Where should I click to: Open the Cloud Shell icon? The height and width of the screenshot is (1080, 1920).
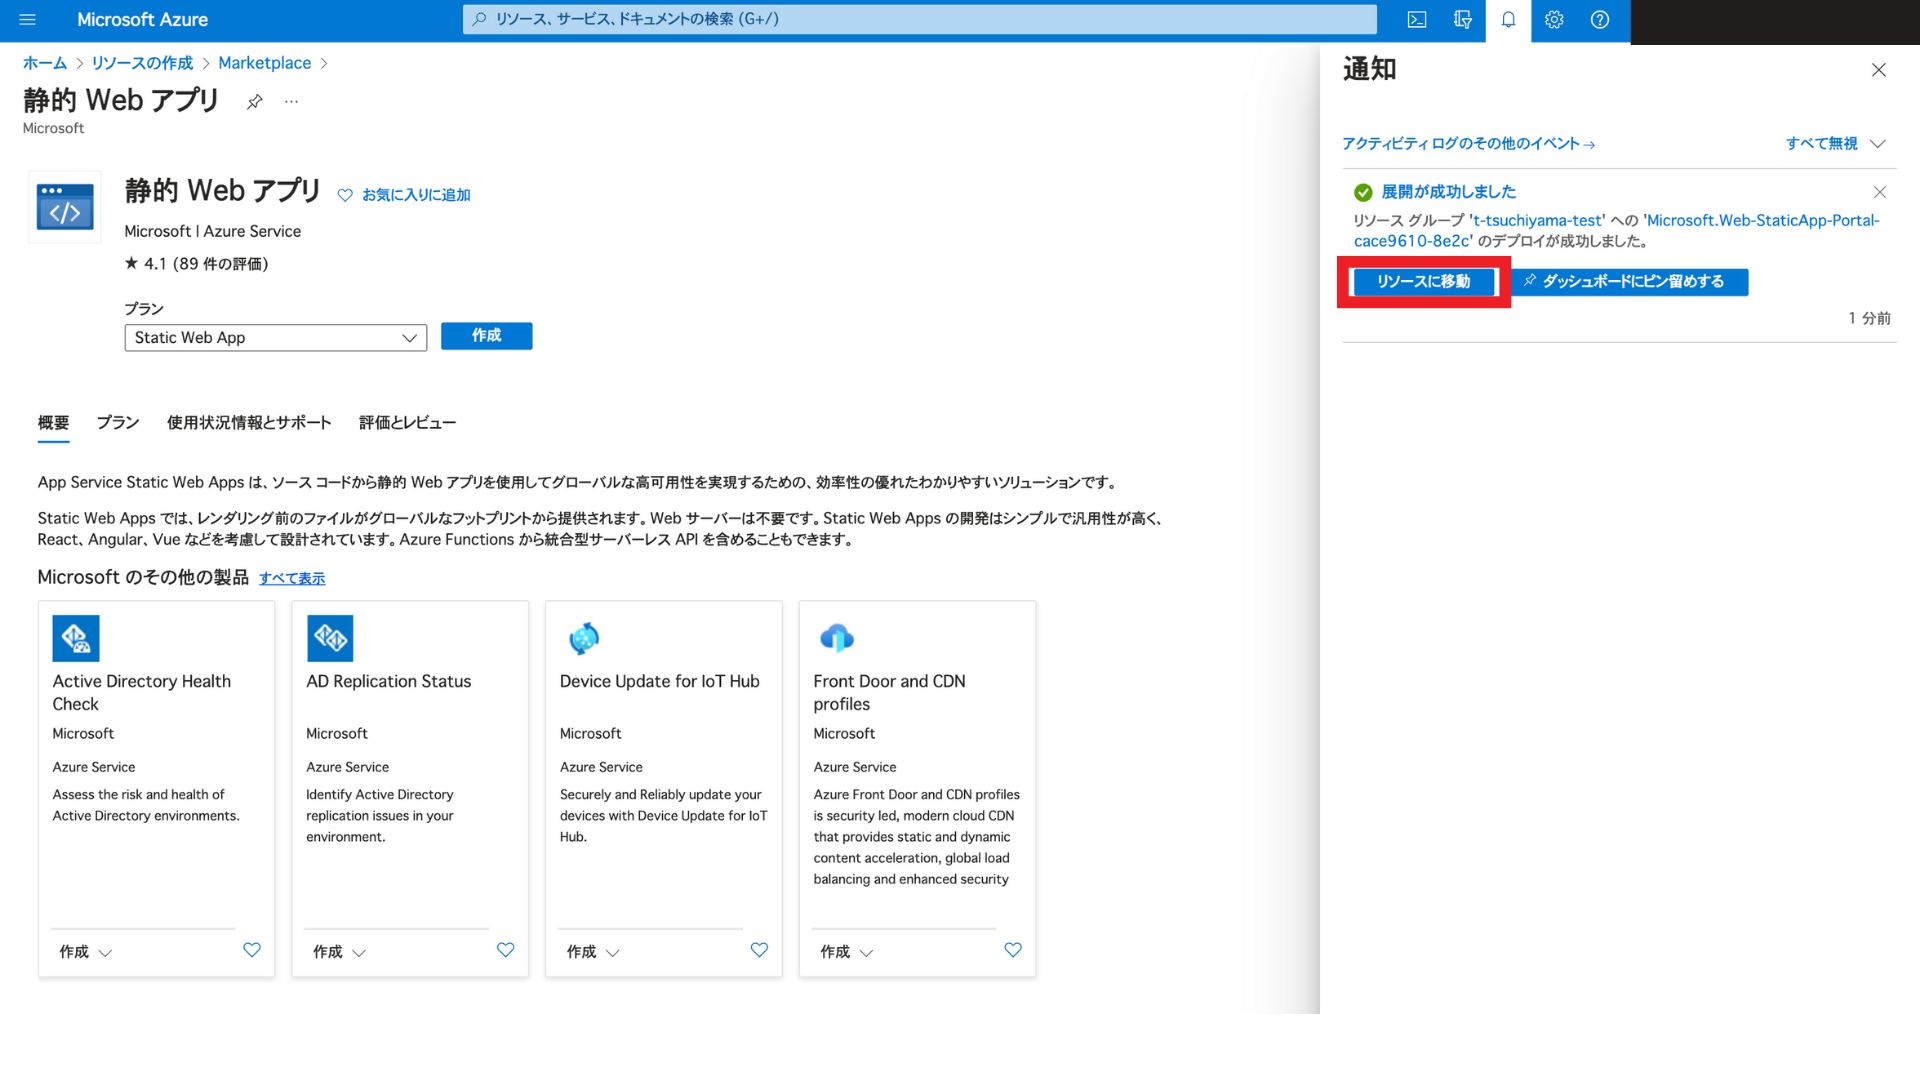pos(1416,20)
